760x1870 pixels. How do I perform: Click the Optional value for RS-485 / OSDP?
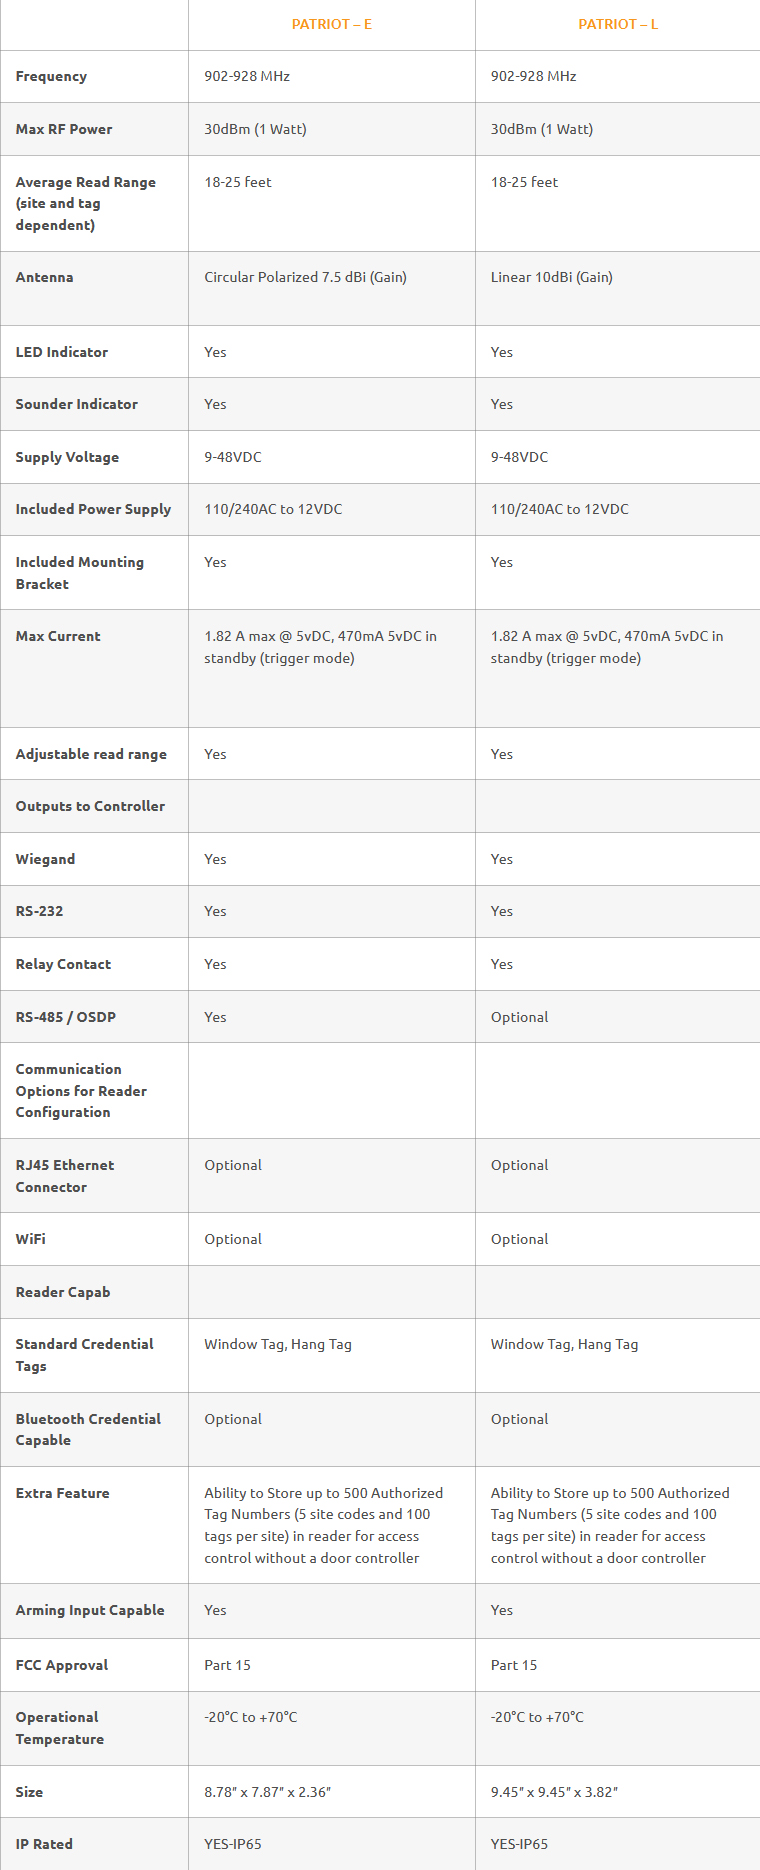[519, 1017]
